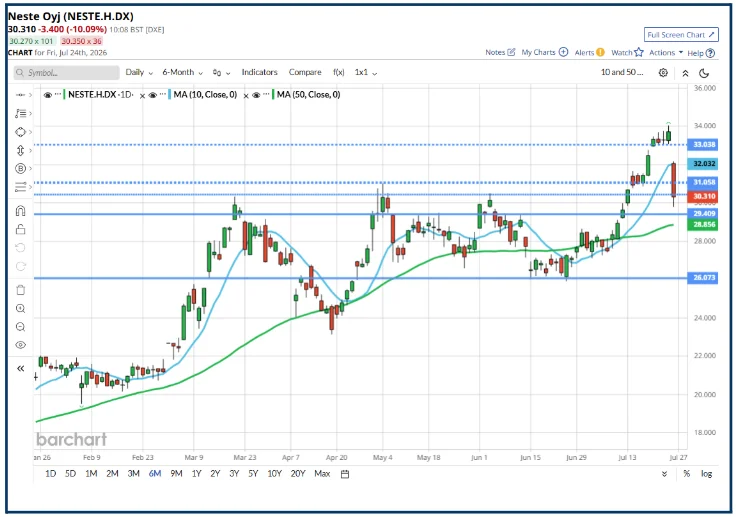The width and height of the screenshot is (736, 517).
Task: Open options dots for MA (10, Close, 0)
Action: click(x=162, y=94)
